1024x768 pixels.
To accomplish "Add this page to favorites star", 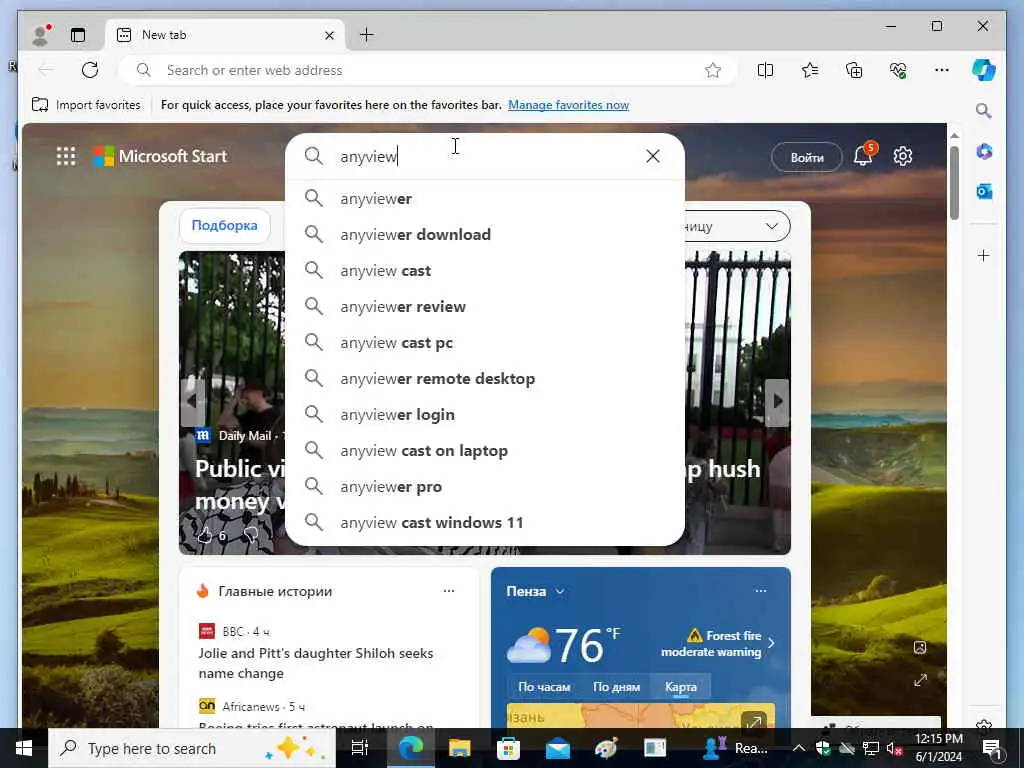I will pos(712,70).
